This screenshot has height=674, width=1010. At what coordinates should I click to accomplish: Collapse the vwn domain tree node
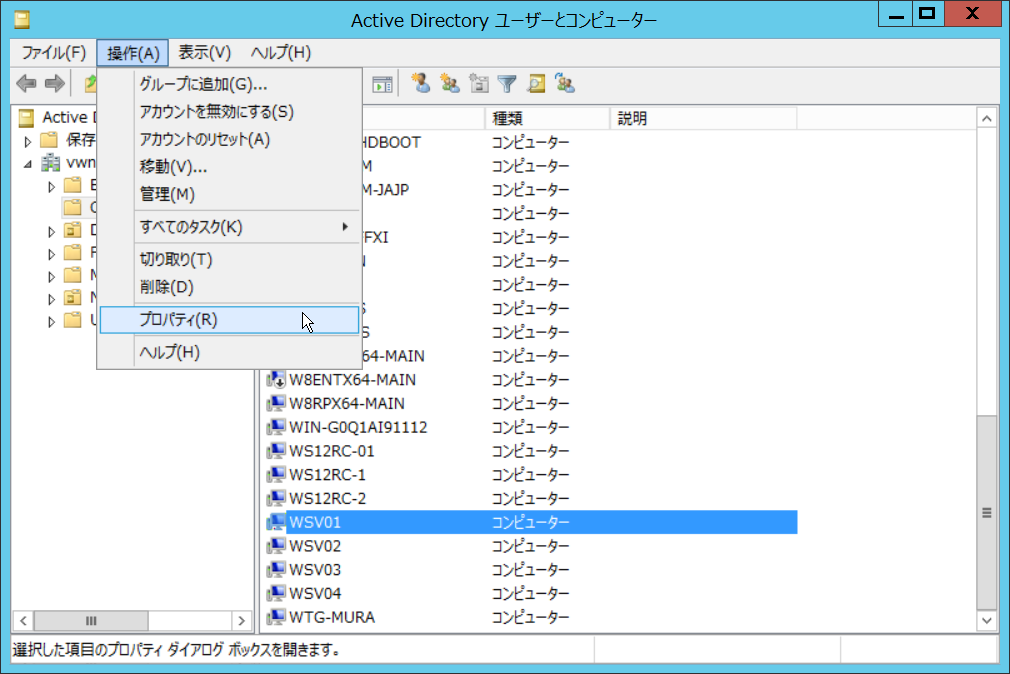click(x=28, y=164)
